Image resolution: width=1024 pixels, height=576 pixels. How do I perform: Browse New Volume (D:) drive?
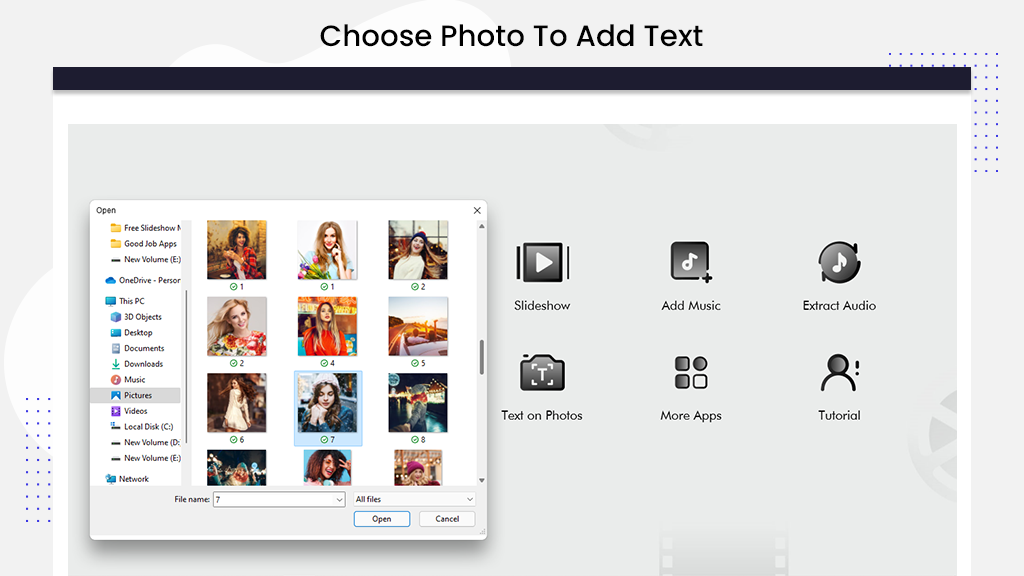point(145,442)
